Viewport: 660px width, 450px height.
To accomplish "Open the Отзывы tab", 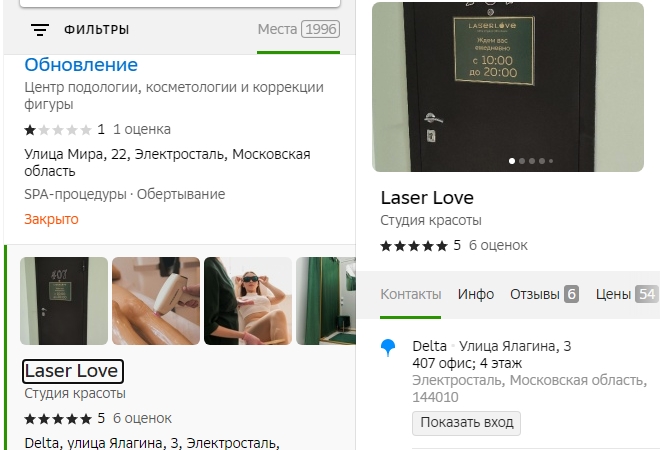I will click(544, 294).
